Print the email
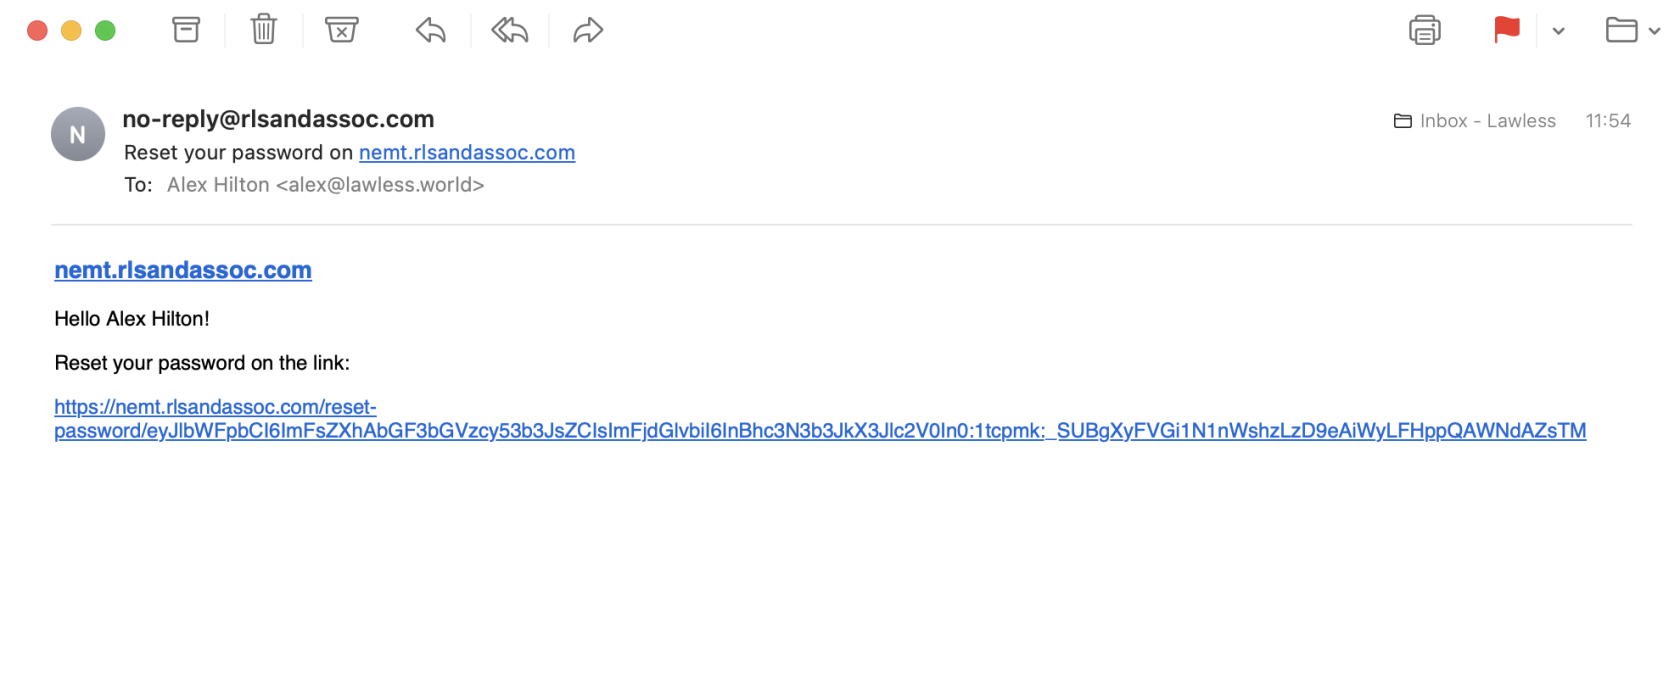Screen dimensions: 1680x697 point(1424,30)
